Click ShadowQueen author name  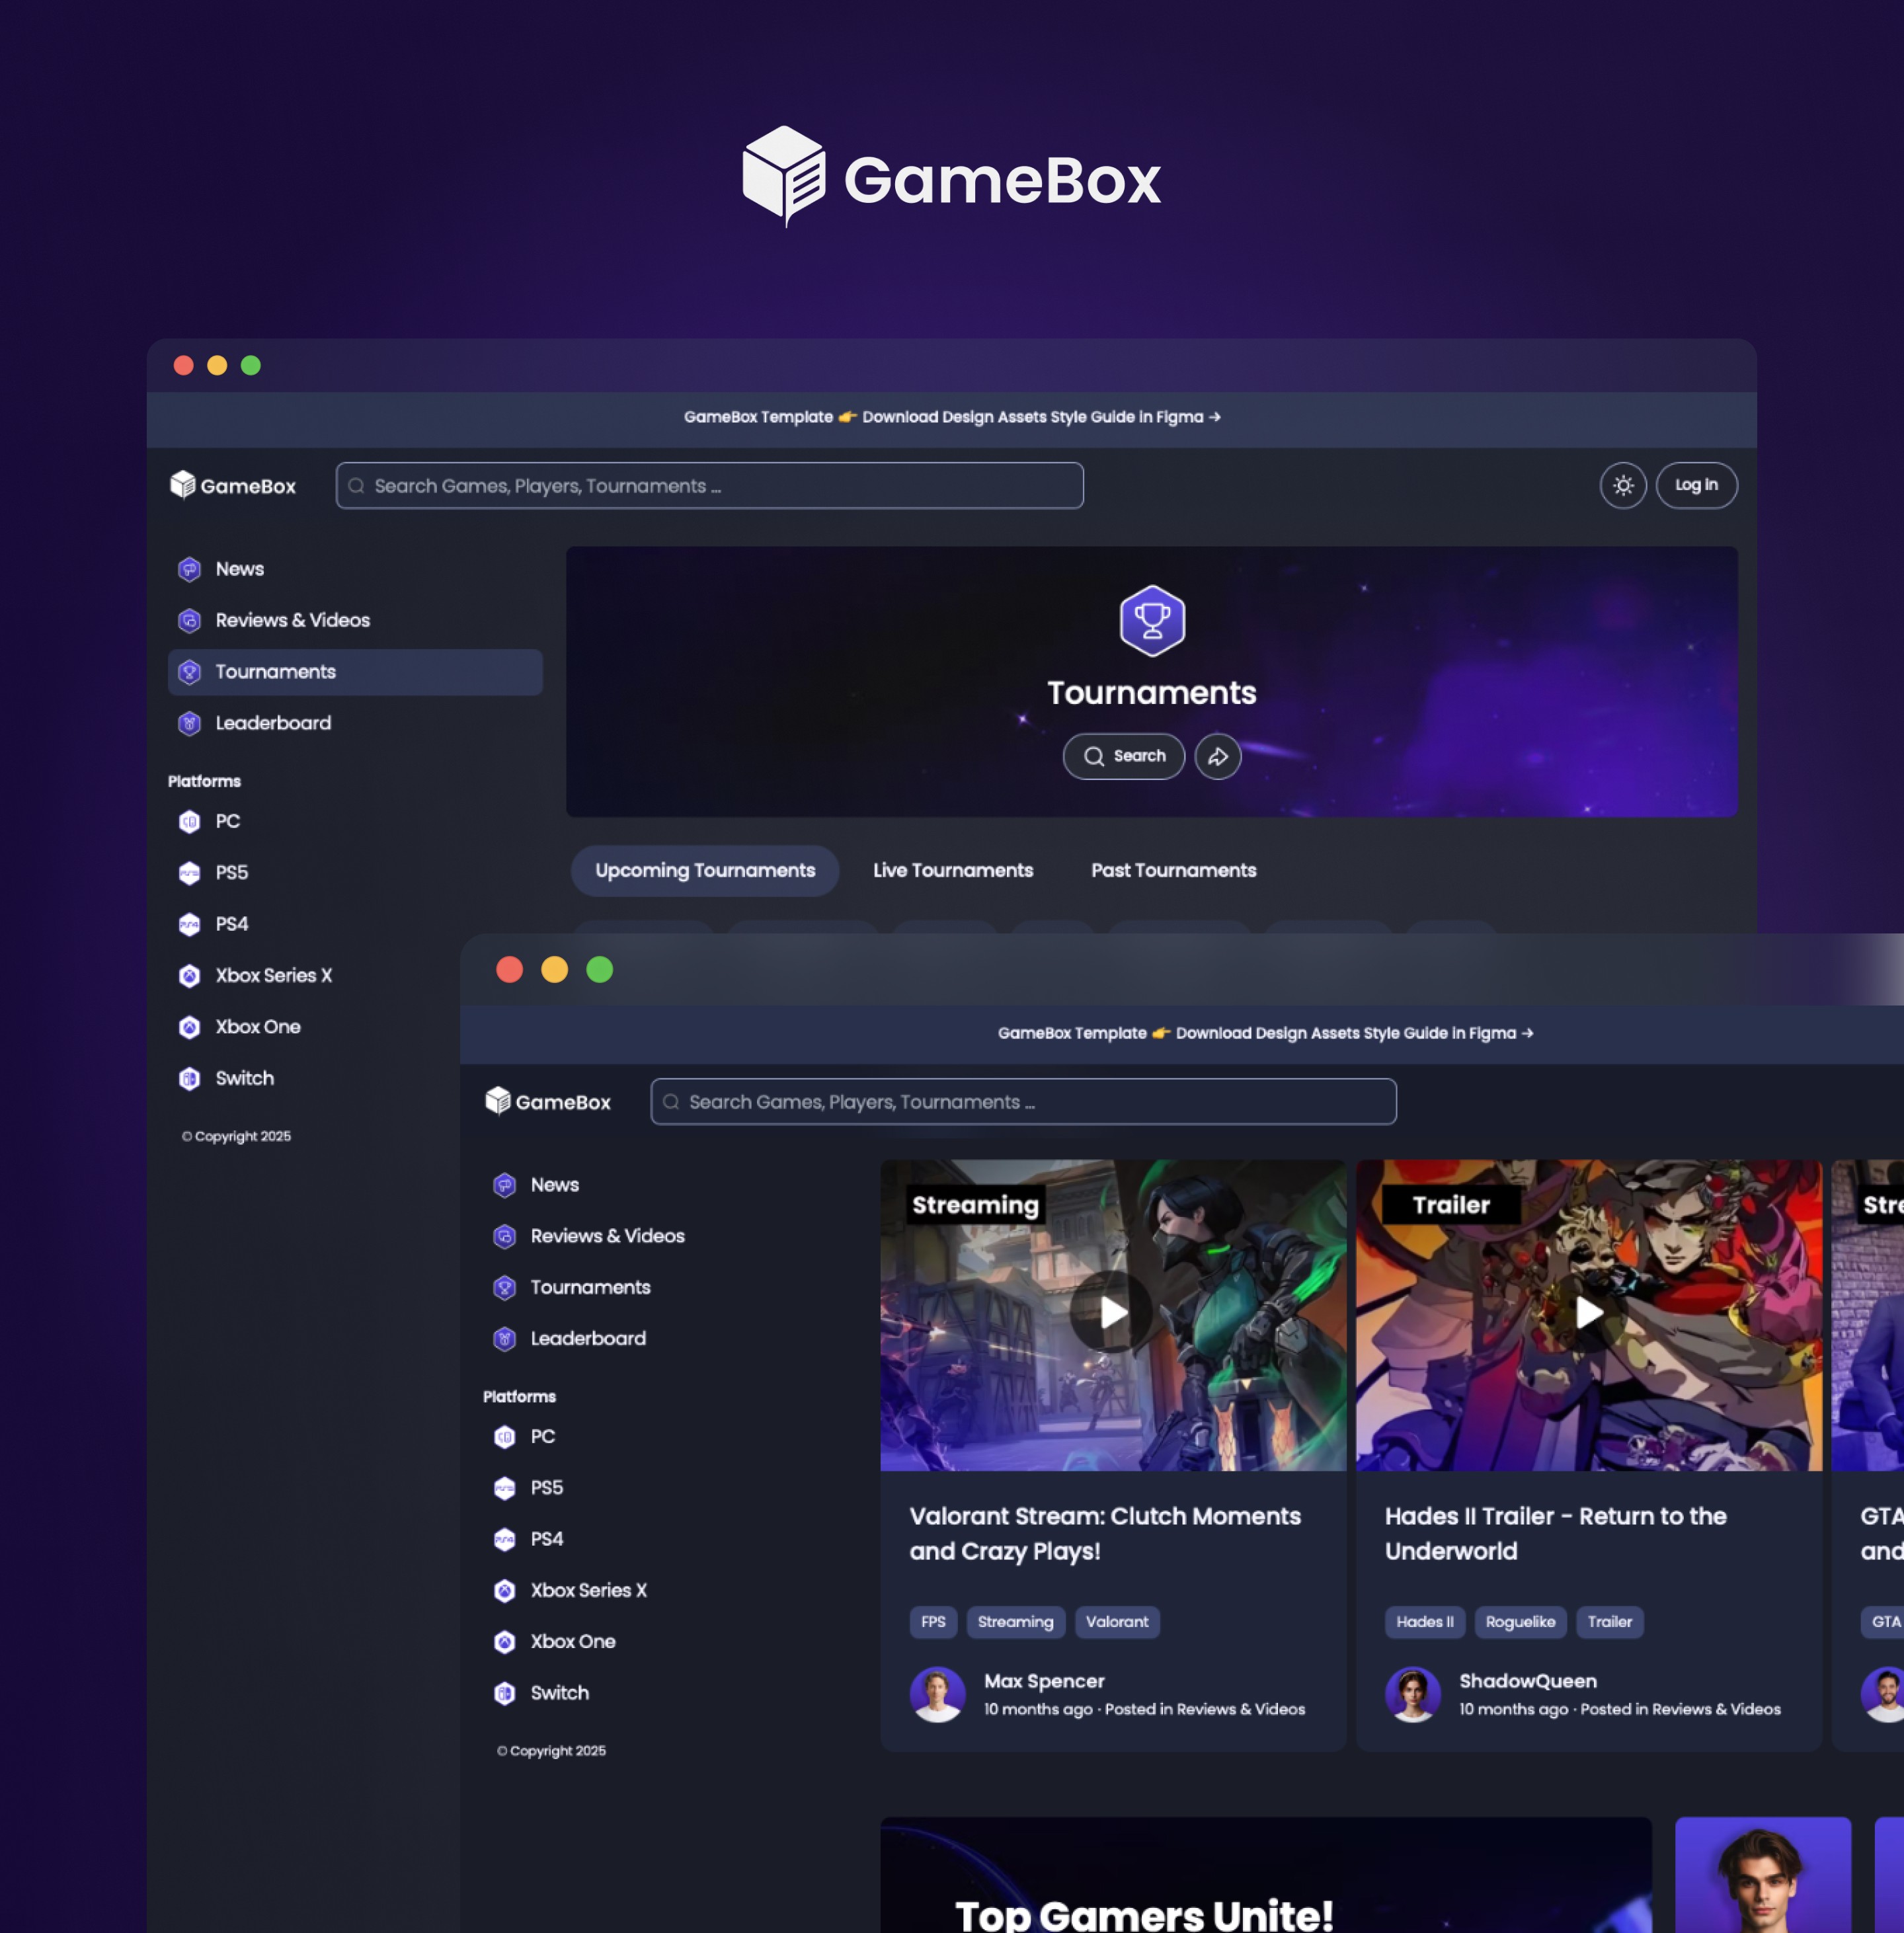(x=1527, y=1681)
